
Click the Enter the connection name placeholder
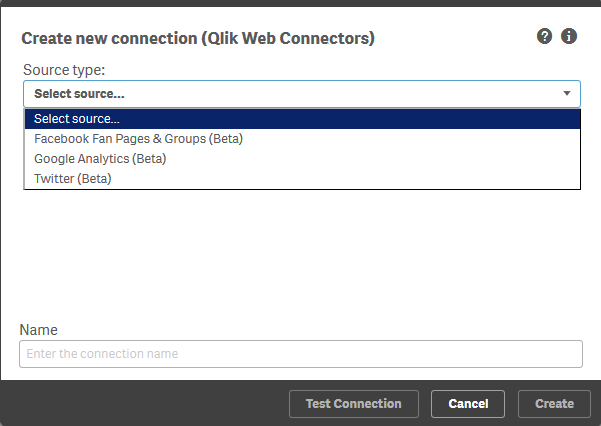coord(102,354)
